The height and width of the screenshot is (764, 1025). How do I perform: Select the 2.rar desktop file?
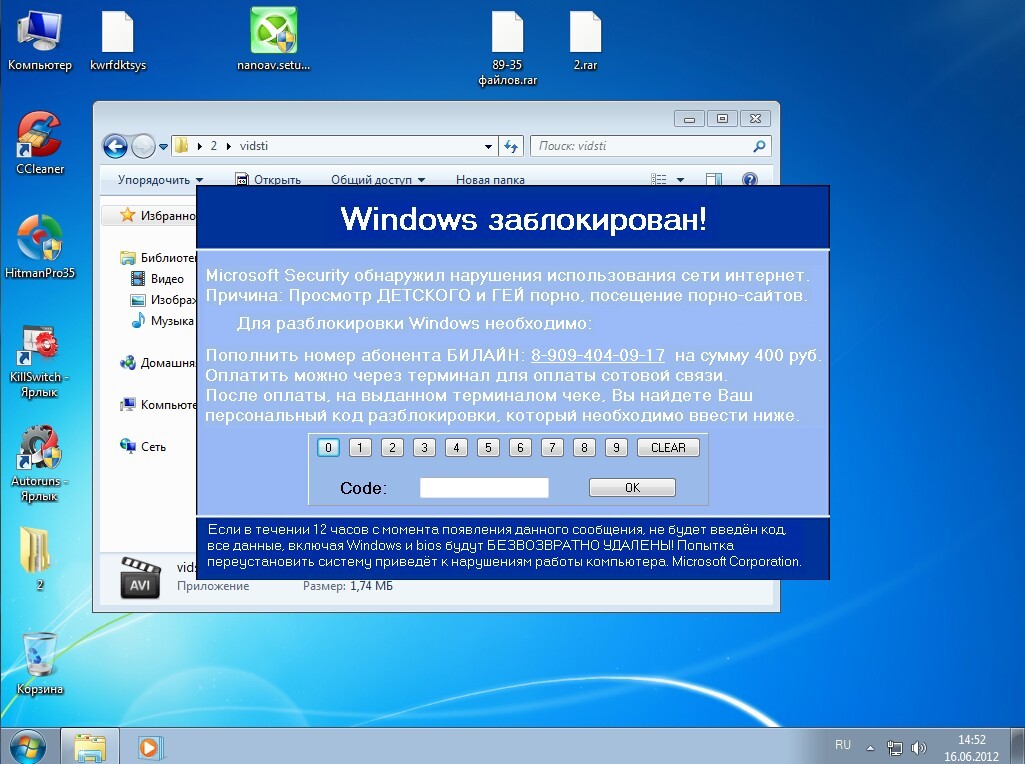point(585,41)
